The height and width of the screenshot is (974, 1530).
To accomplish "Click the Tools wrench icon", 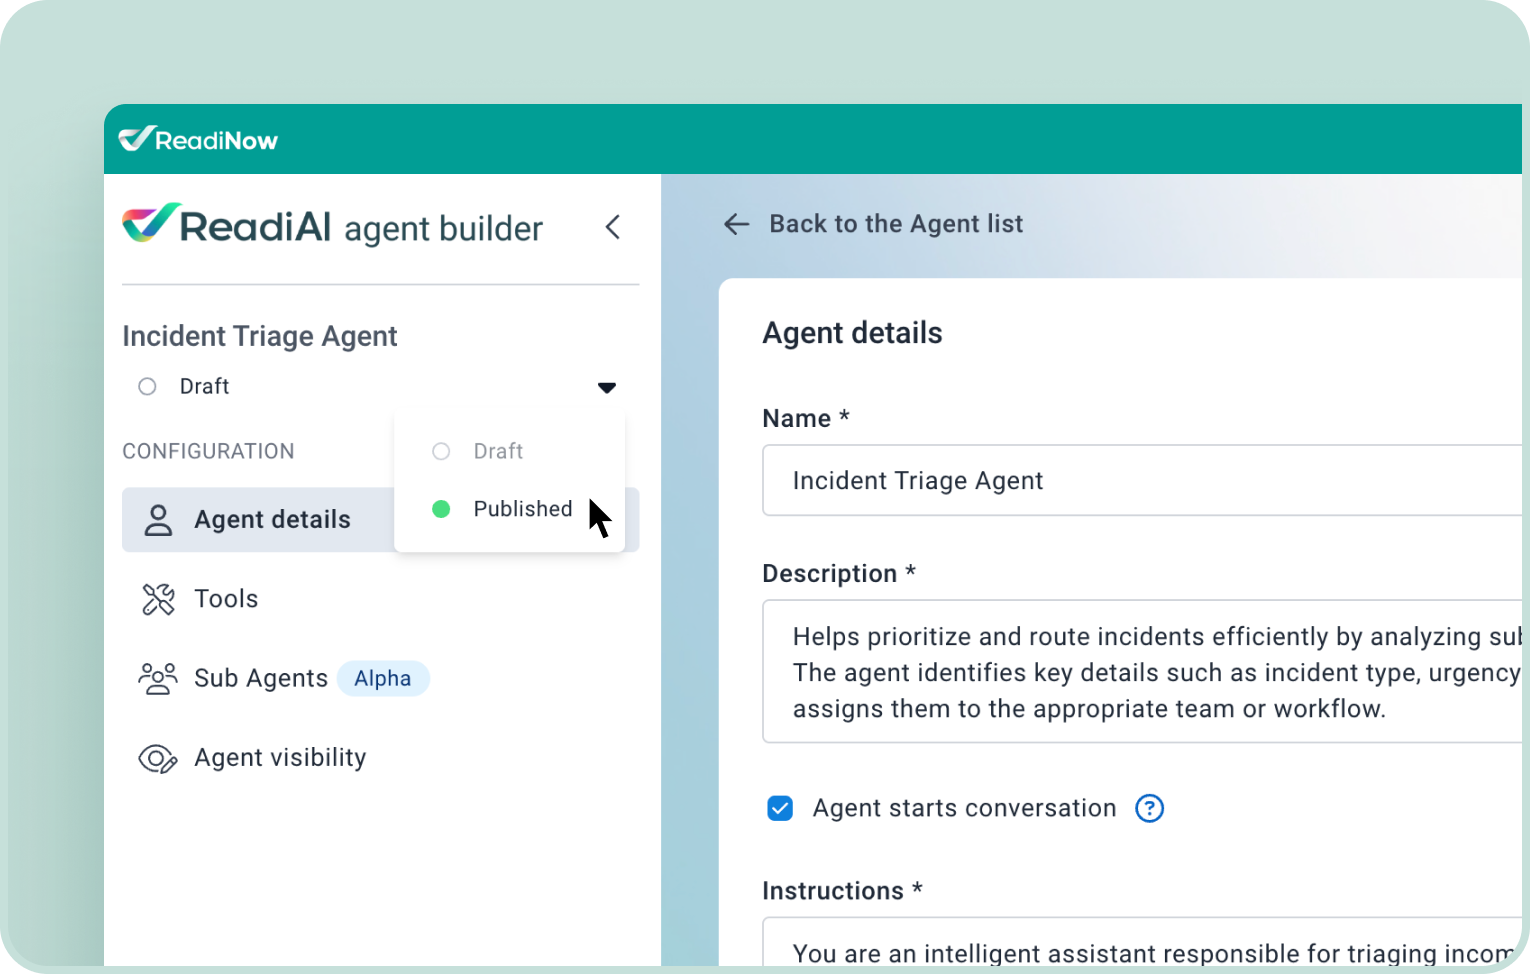I will tap(158, 599).
